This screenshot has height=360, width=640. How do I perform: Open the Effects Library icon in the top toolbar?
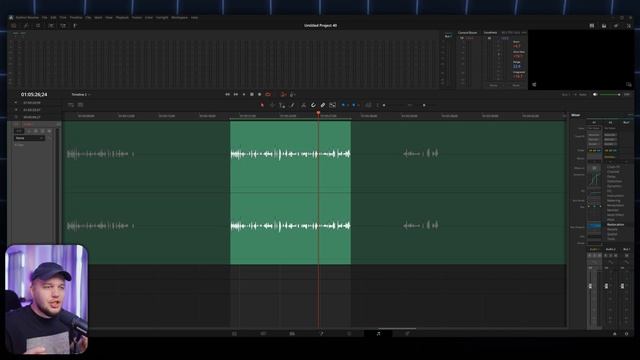coord(26,25)
